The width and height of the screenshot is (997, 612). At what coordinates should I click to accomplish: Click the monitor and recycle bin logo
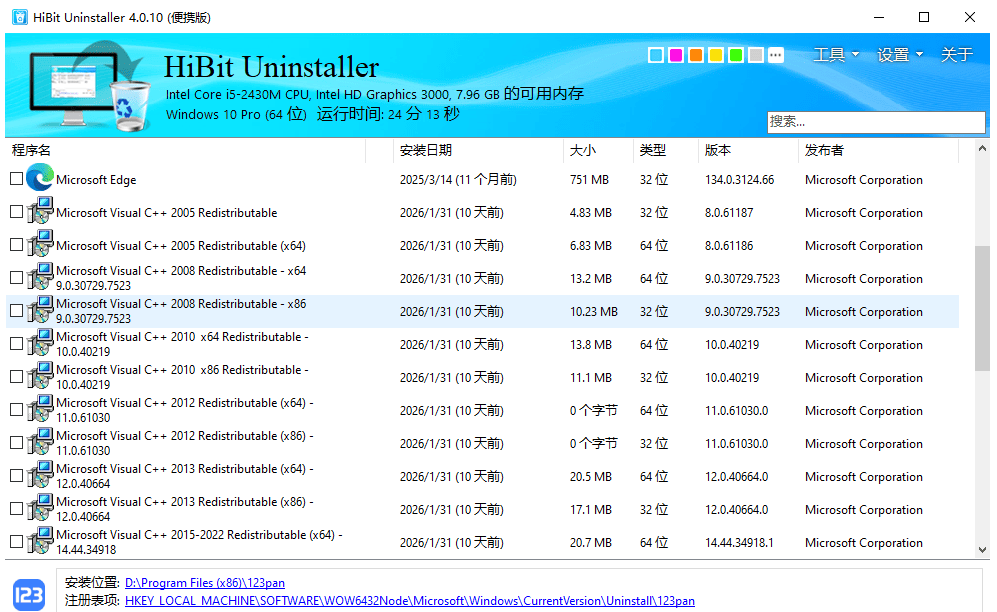click(89, 86)
